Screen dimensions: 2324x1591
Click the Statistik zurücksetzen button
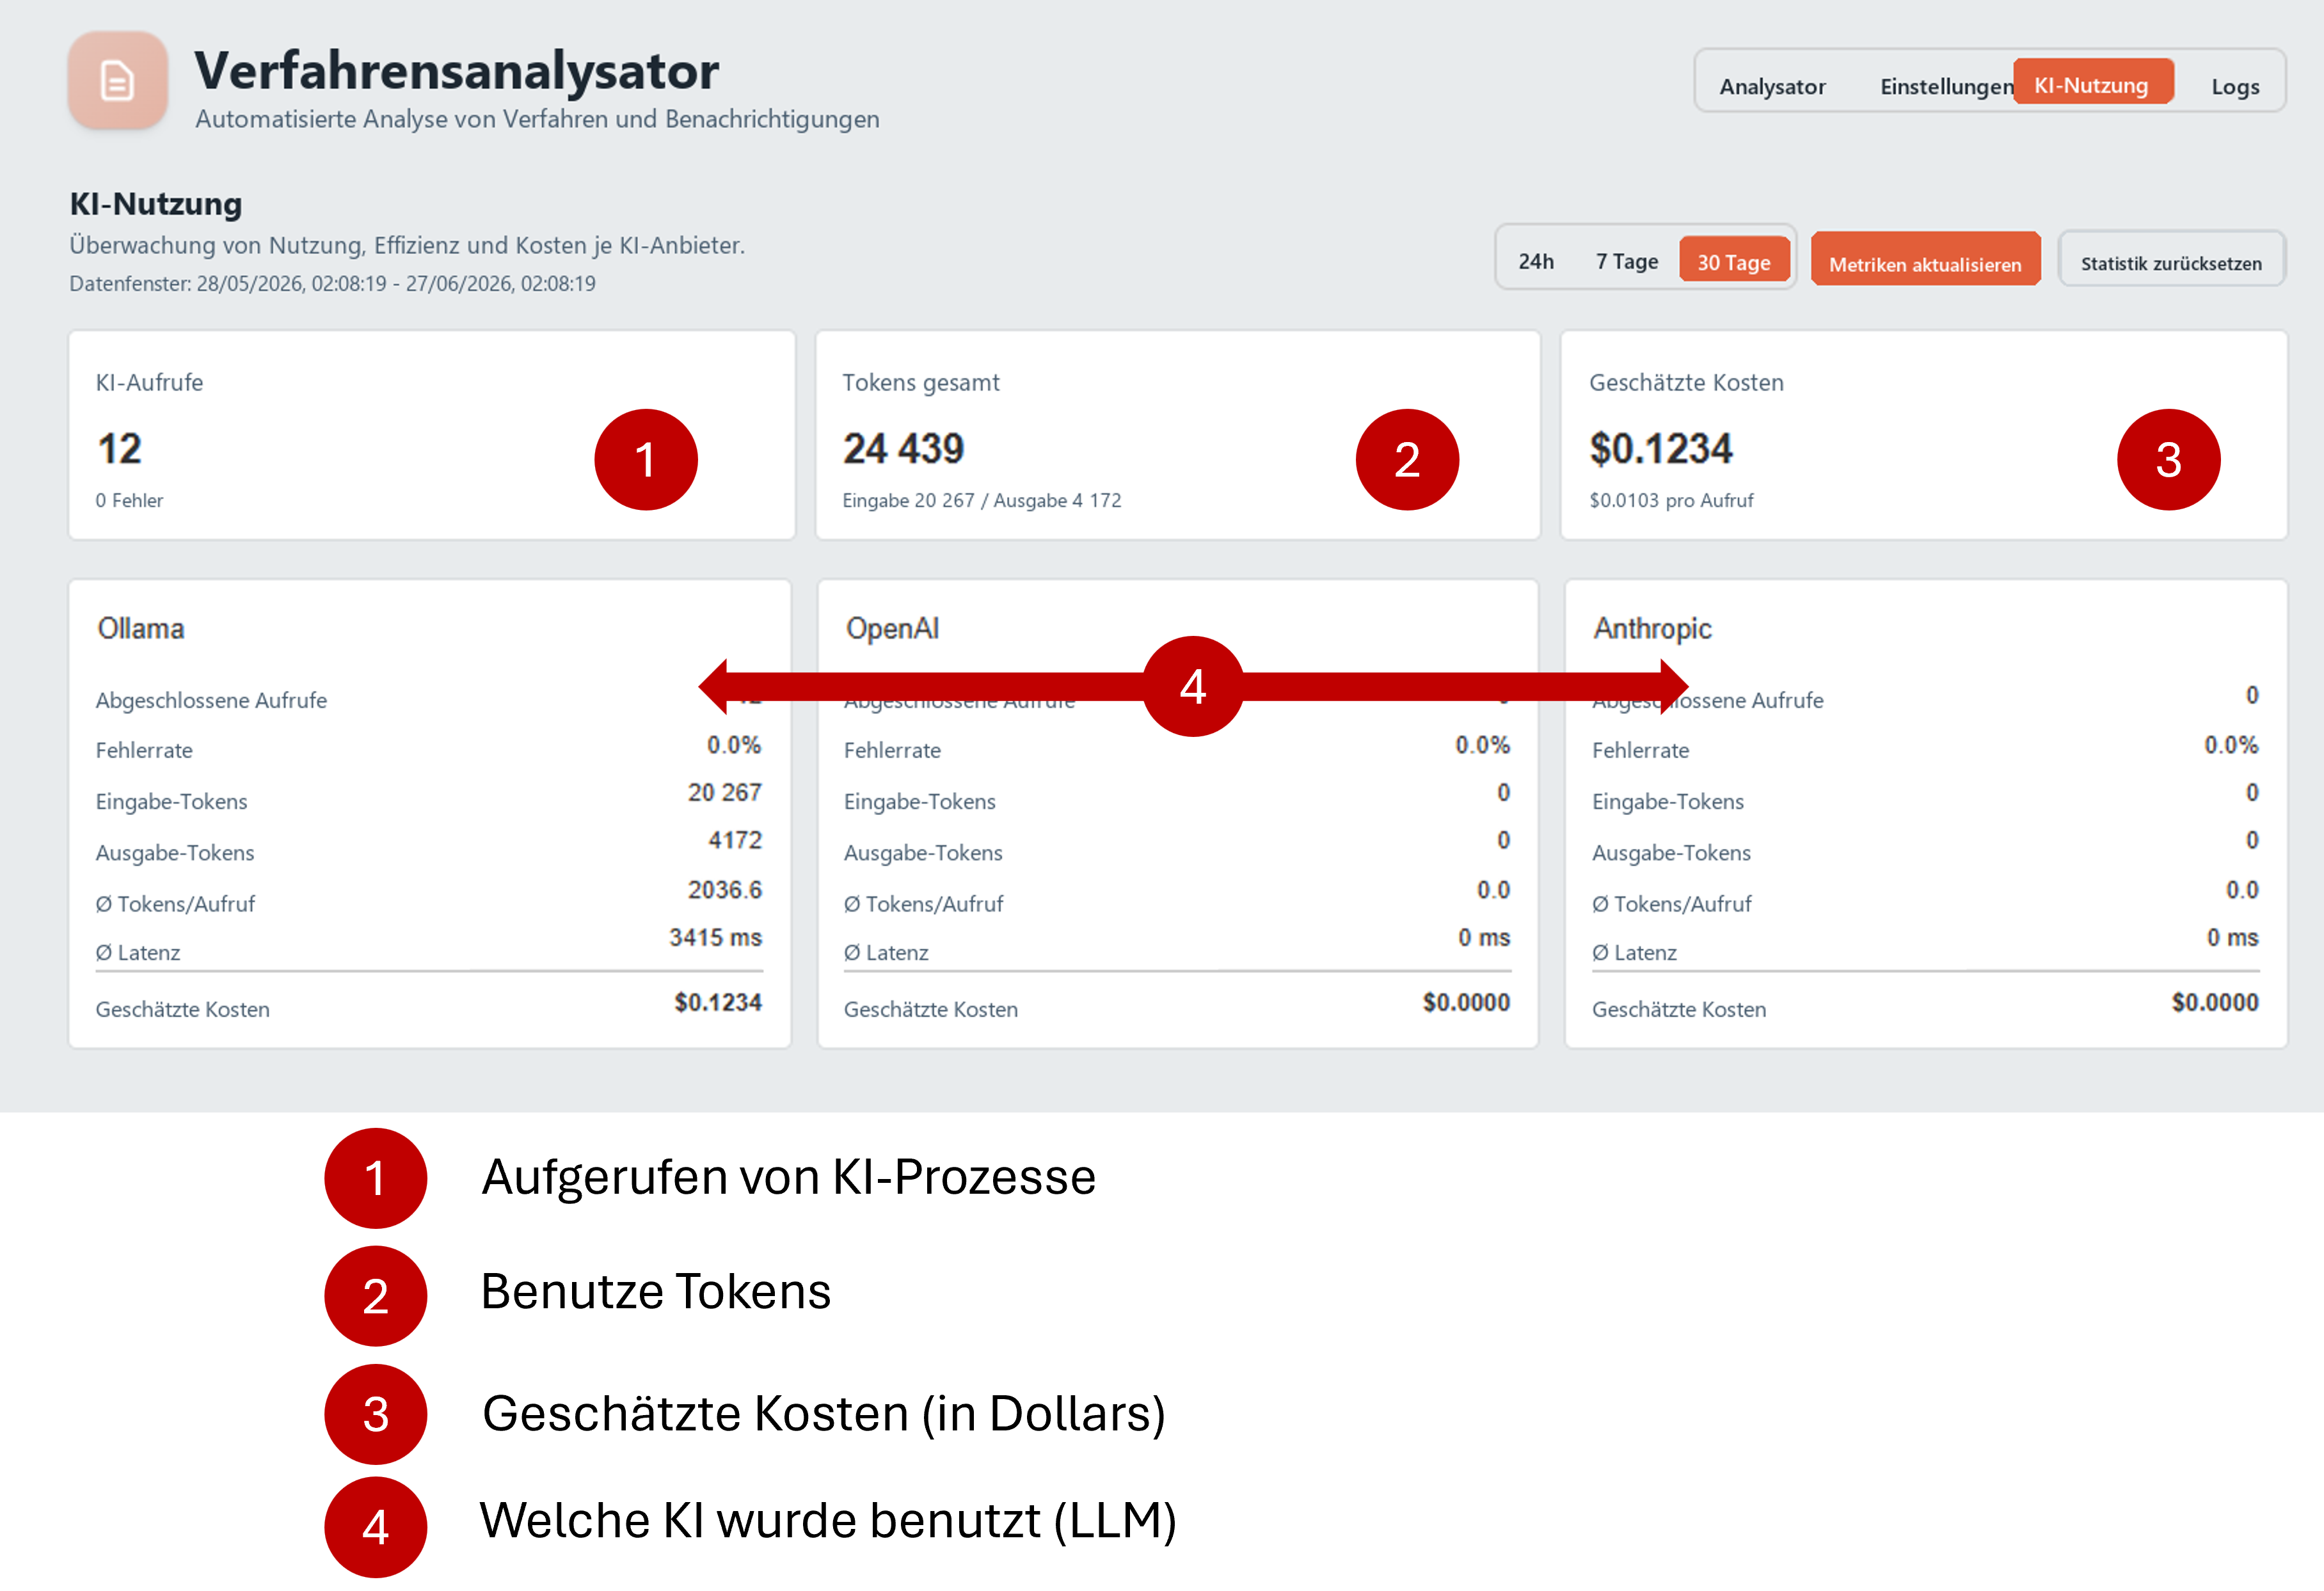pos(2171,263)
